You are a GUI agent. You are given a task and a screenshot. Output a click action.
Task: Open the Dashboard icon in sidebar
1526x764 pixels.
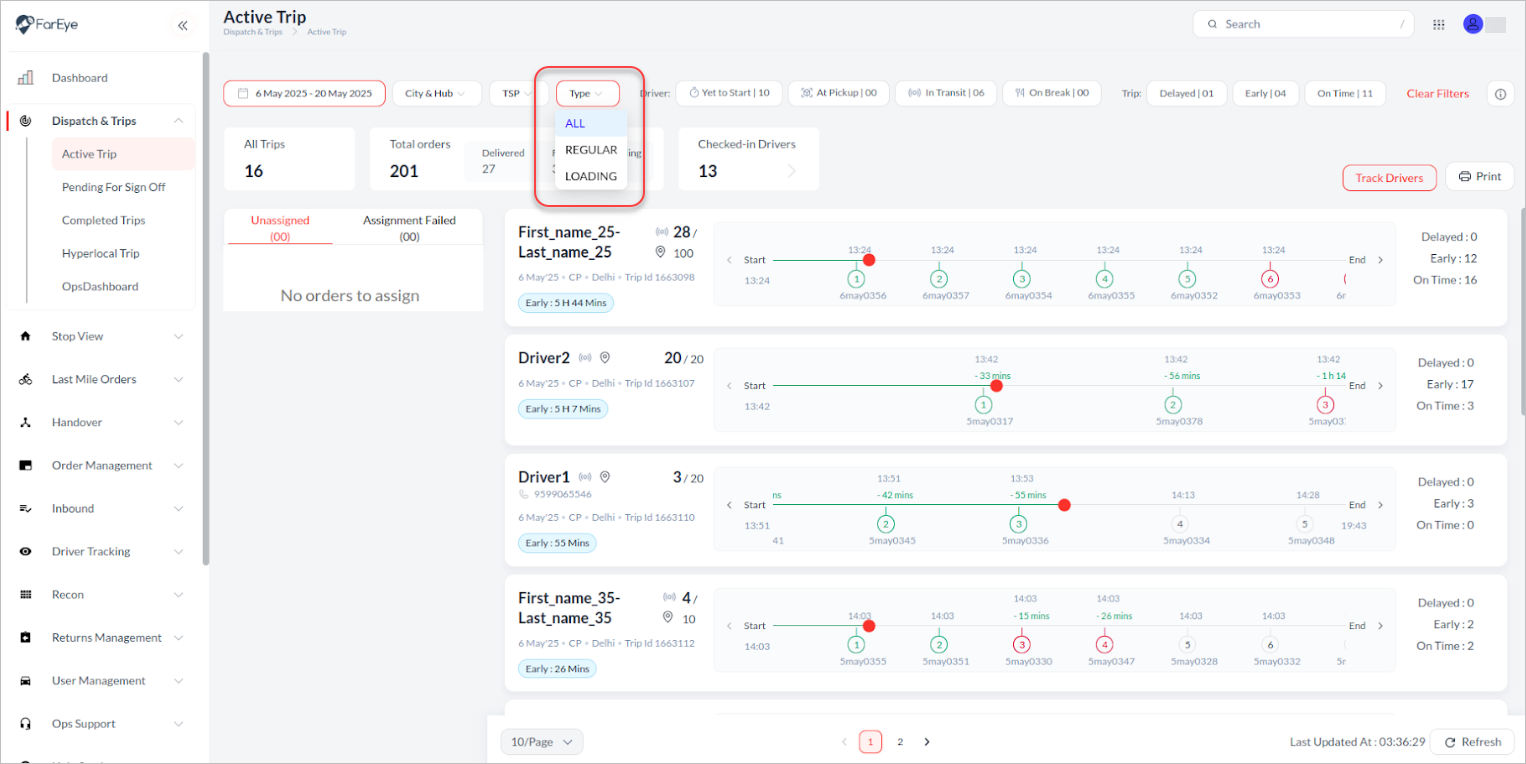tap(26, 78)
